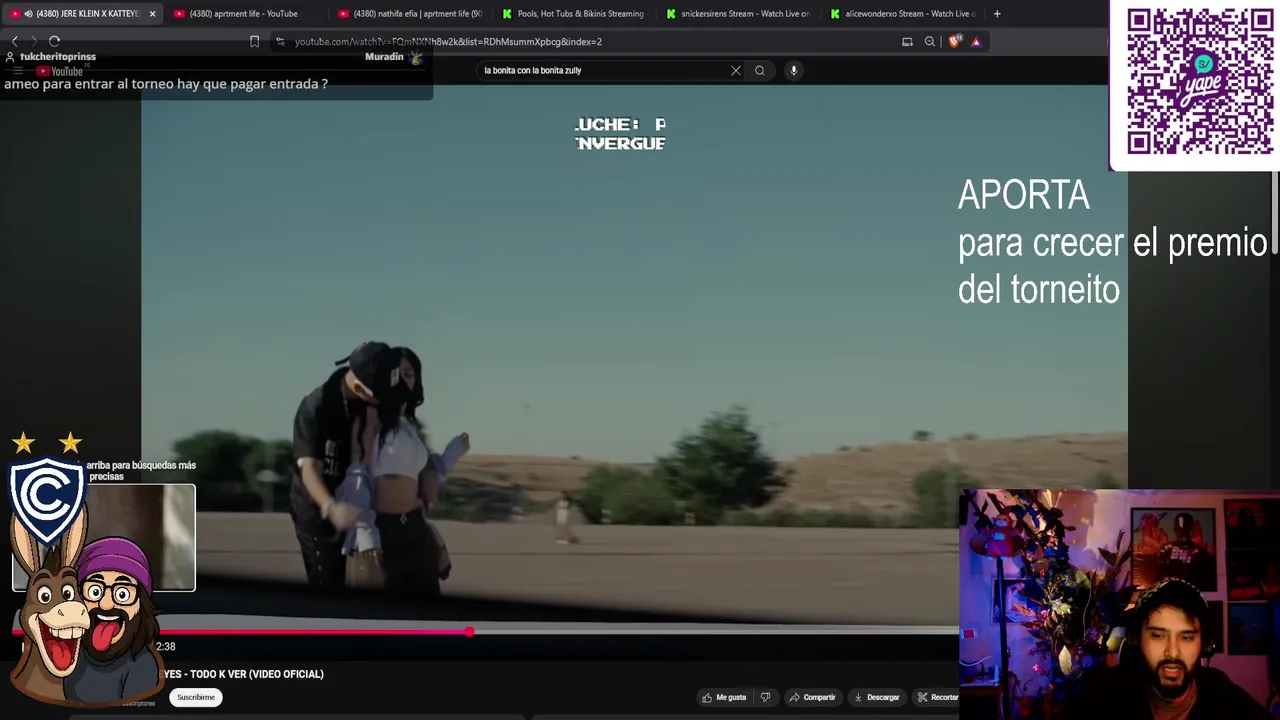Click the Recortar clip button
Viewport: 1280px width, 720px height.
(937, 697)
